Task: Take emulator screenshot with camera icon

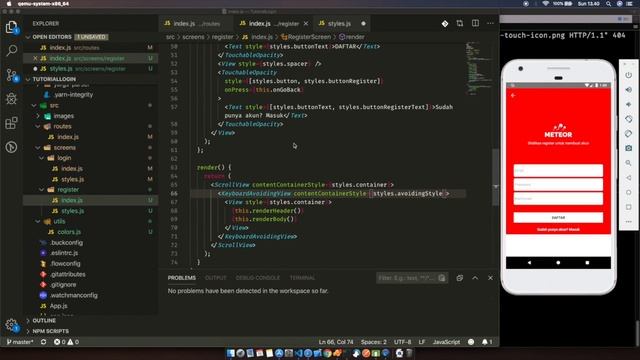Action: (x=629, y=148)
